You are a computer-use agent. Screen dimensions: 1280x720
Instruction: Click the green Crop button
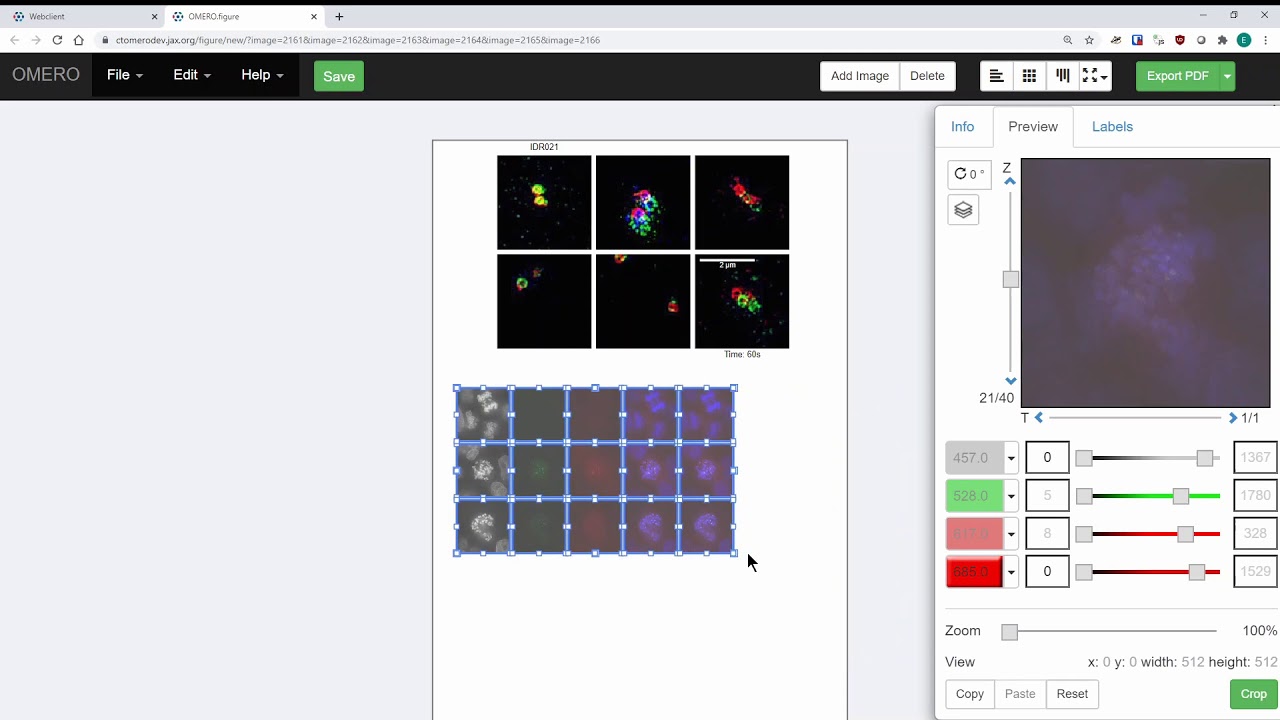pos(1253,694)
